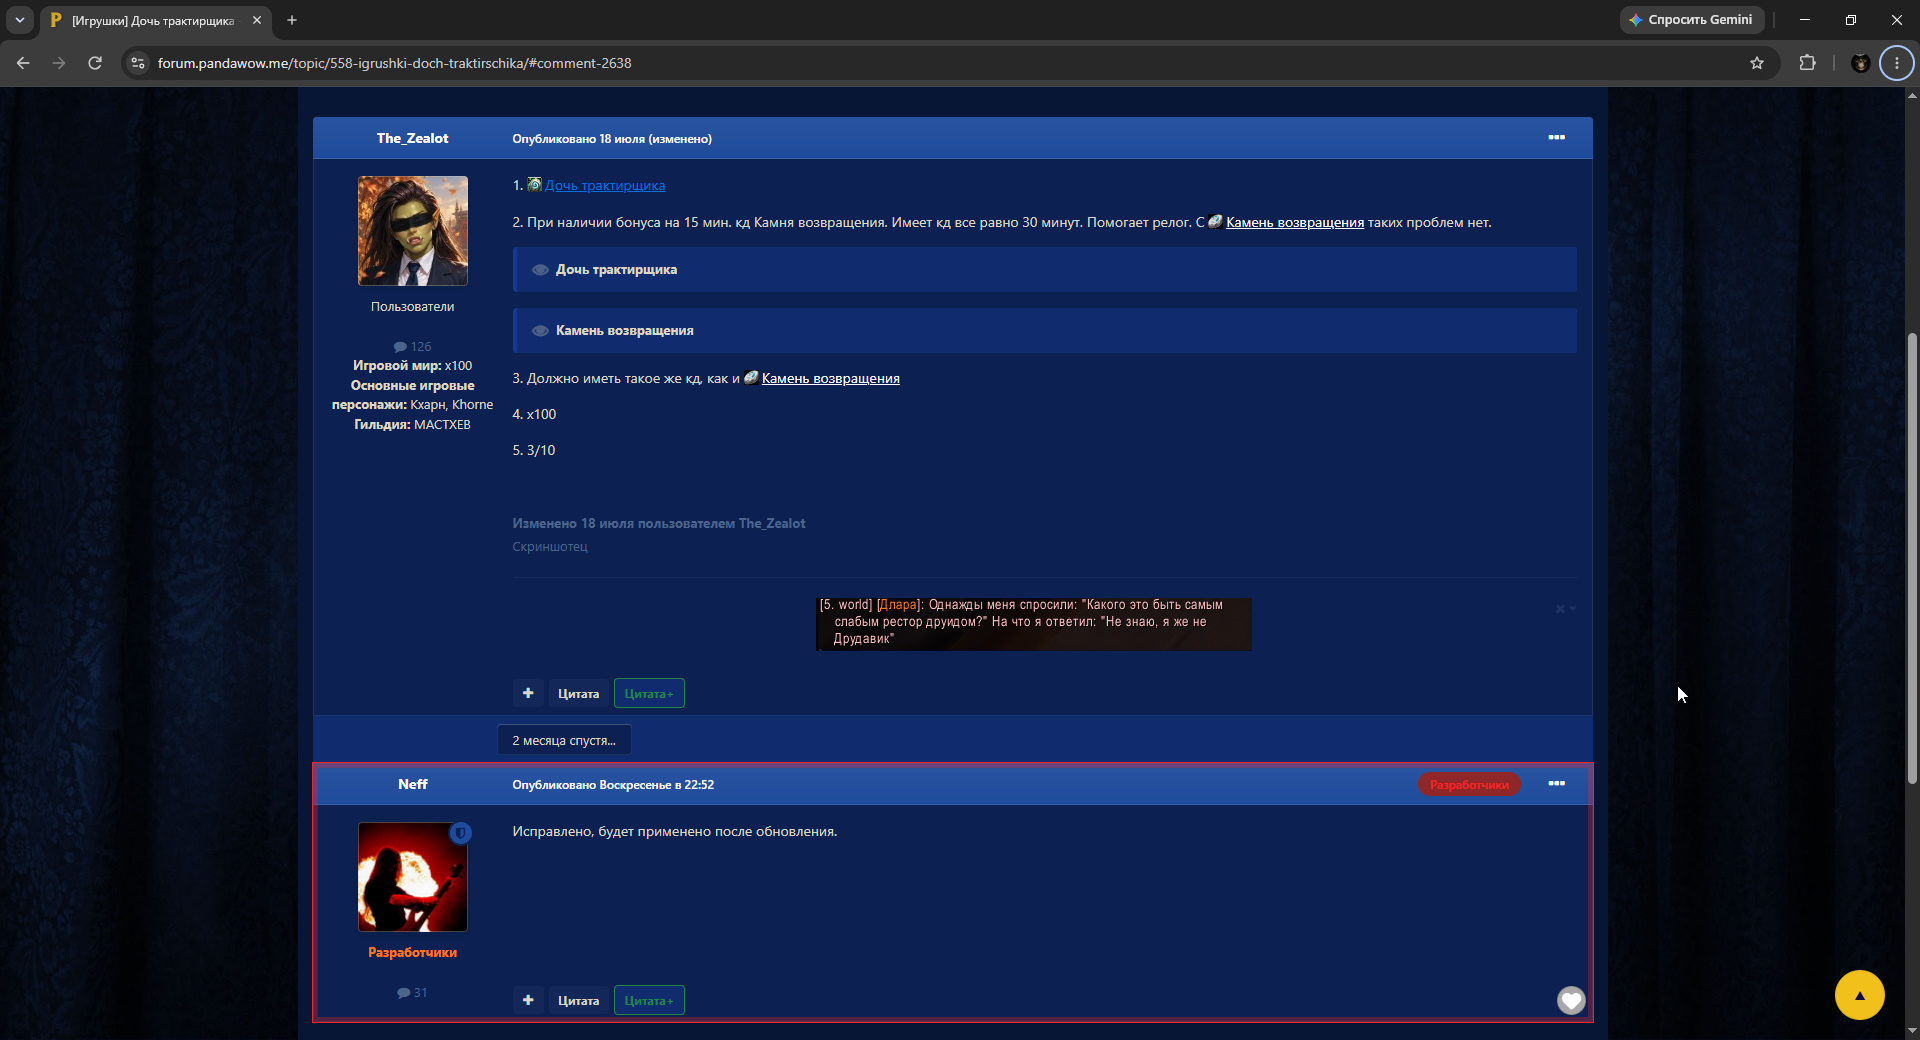Click the signature chat screenshot image
This screenshot has height=1040, width=1920.
1033,624
